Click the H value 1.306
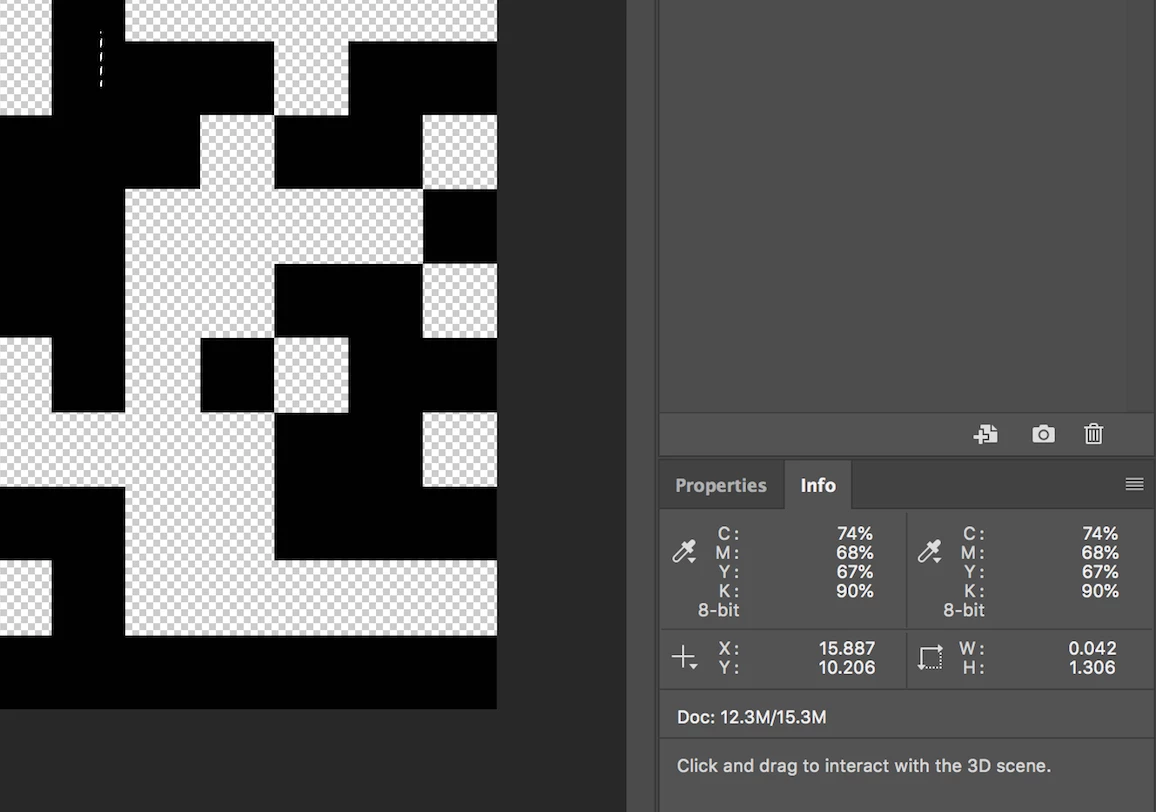The image size is (1156, 812). tap(1092, 667)
